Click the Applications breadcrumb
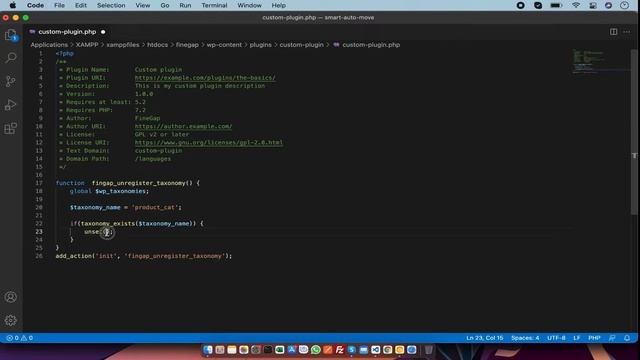Viewport: 640px width, 360px height. tap(49, 45)
